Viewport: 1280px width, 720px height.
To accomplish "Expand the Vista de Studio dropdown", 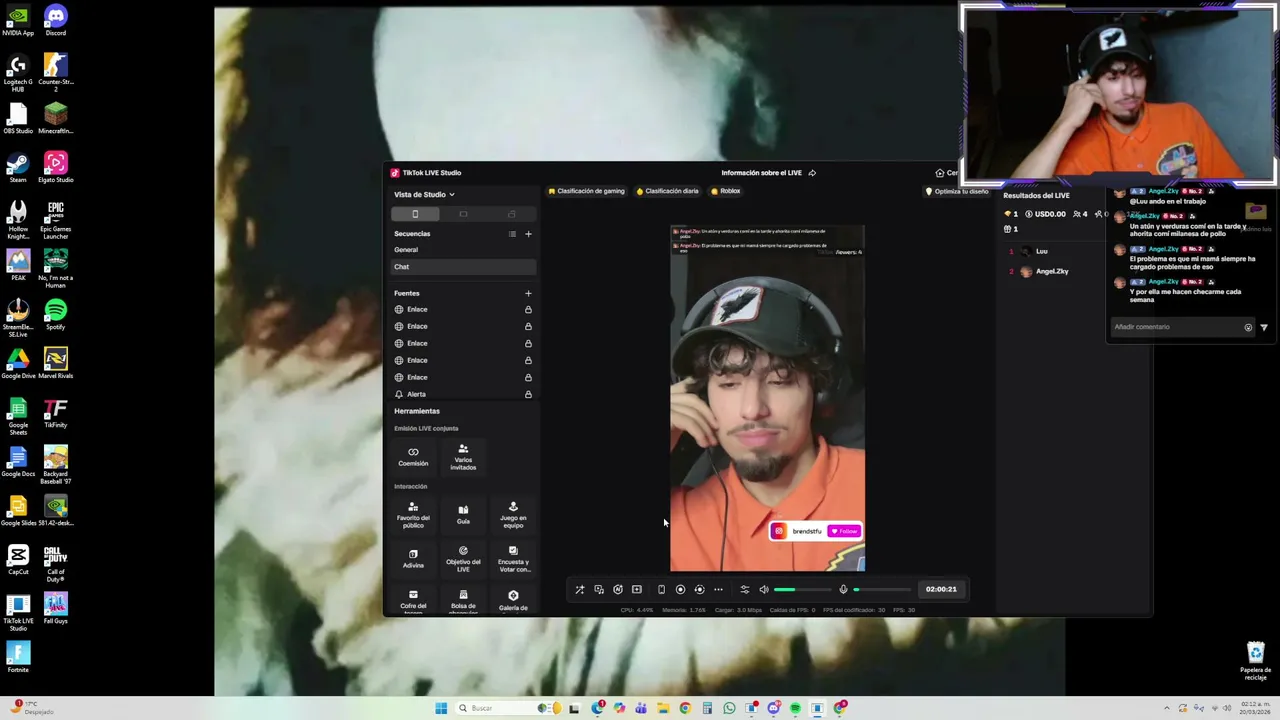I will (424, 195).
